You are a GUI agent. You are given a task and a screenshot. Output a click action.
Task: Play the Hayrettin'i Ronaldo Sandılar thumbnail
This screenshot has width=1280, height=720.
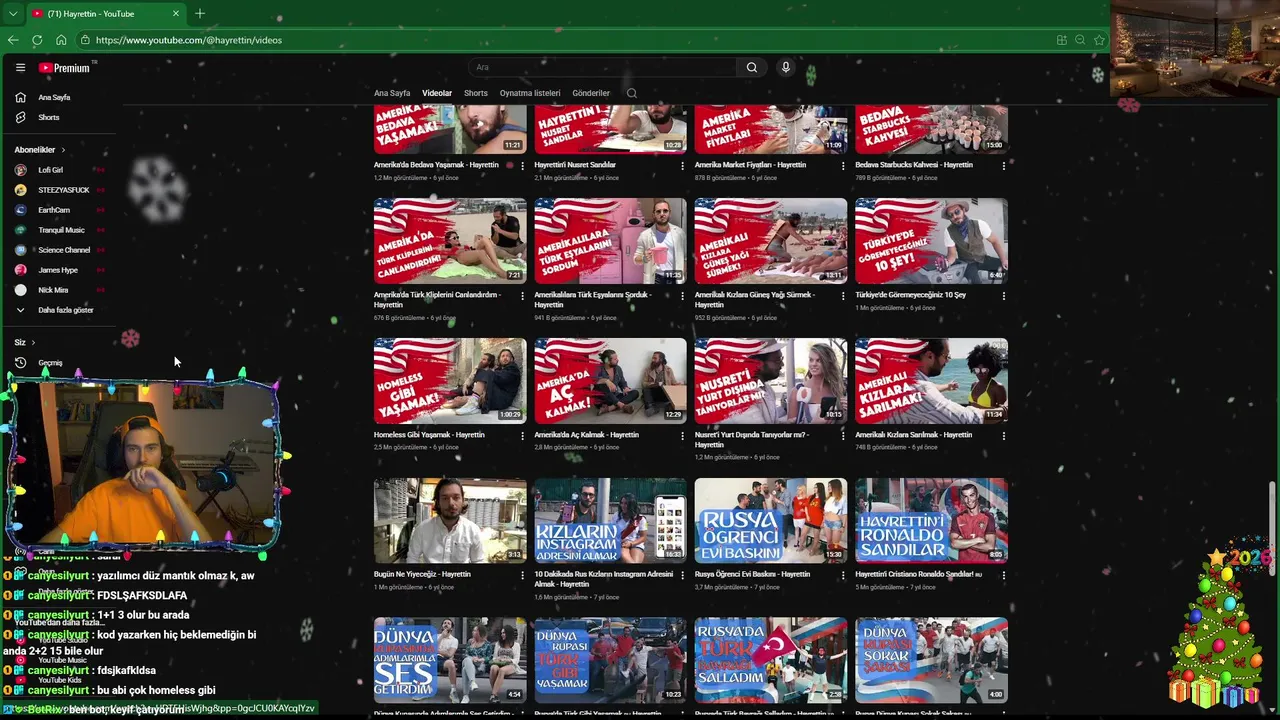click(931, 521)
